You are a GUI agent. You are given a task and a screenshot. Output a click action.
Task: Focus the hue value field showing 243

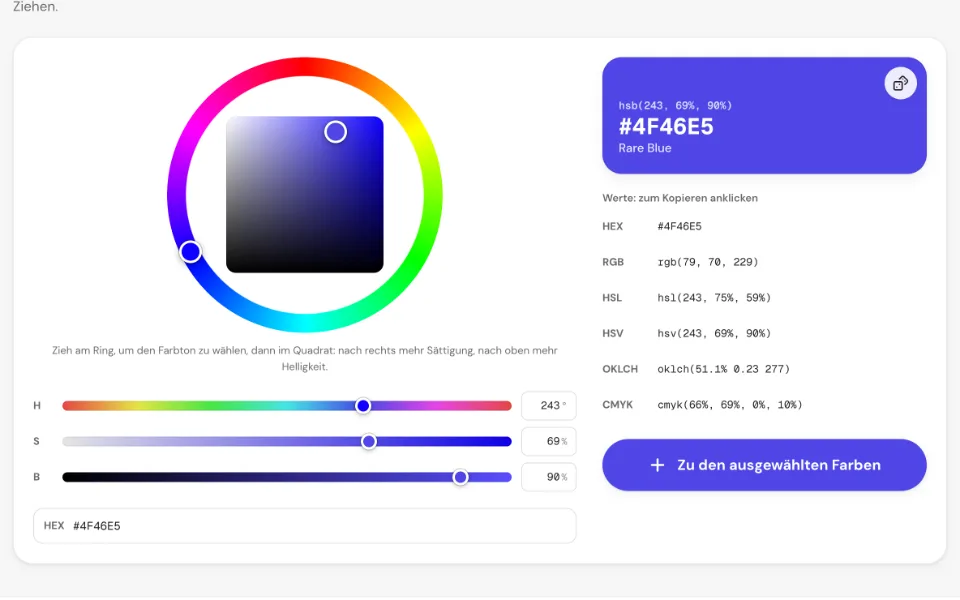pos(549,405)
